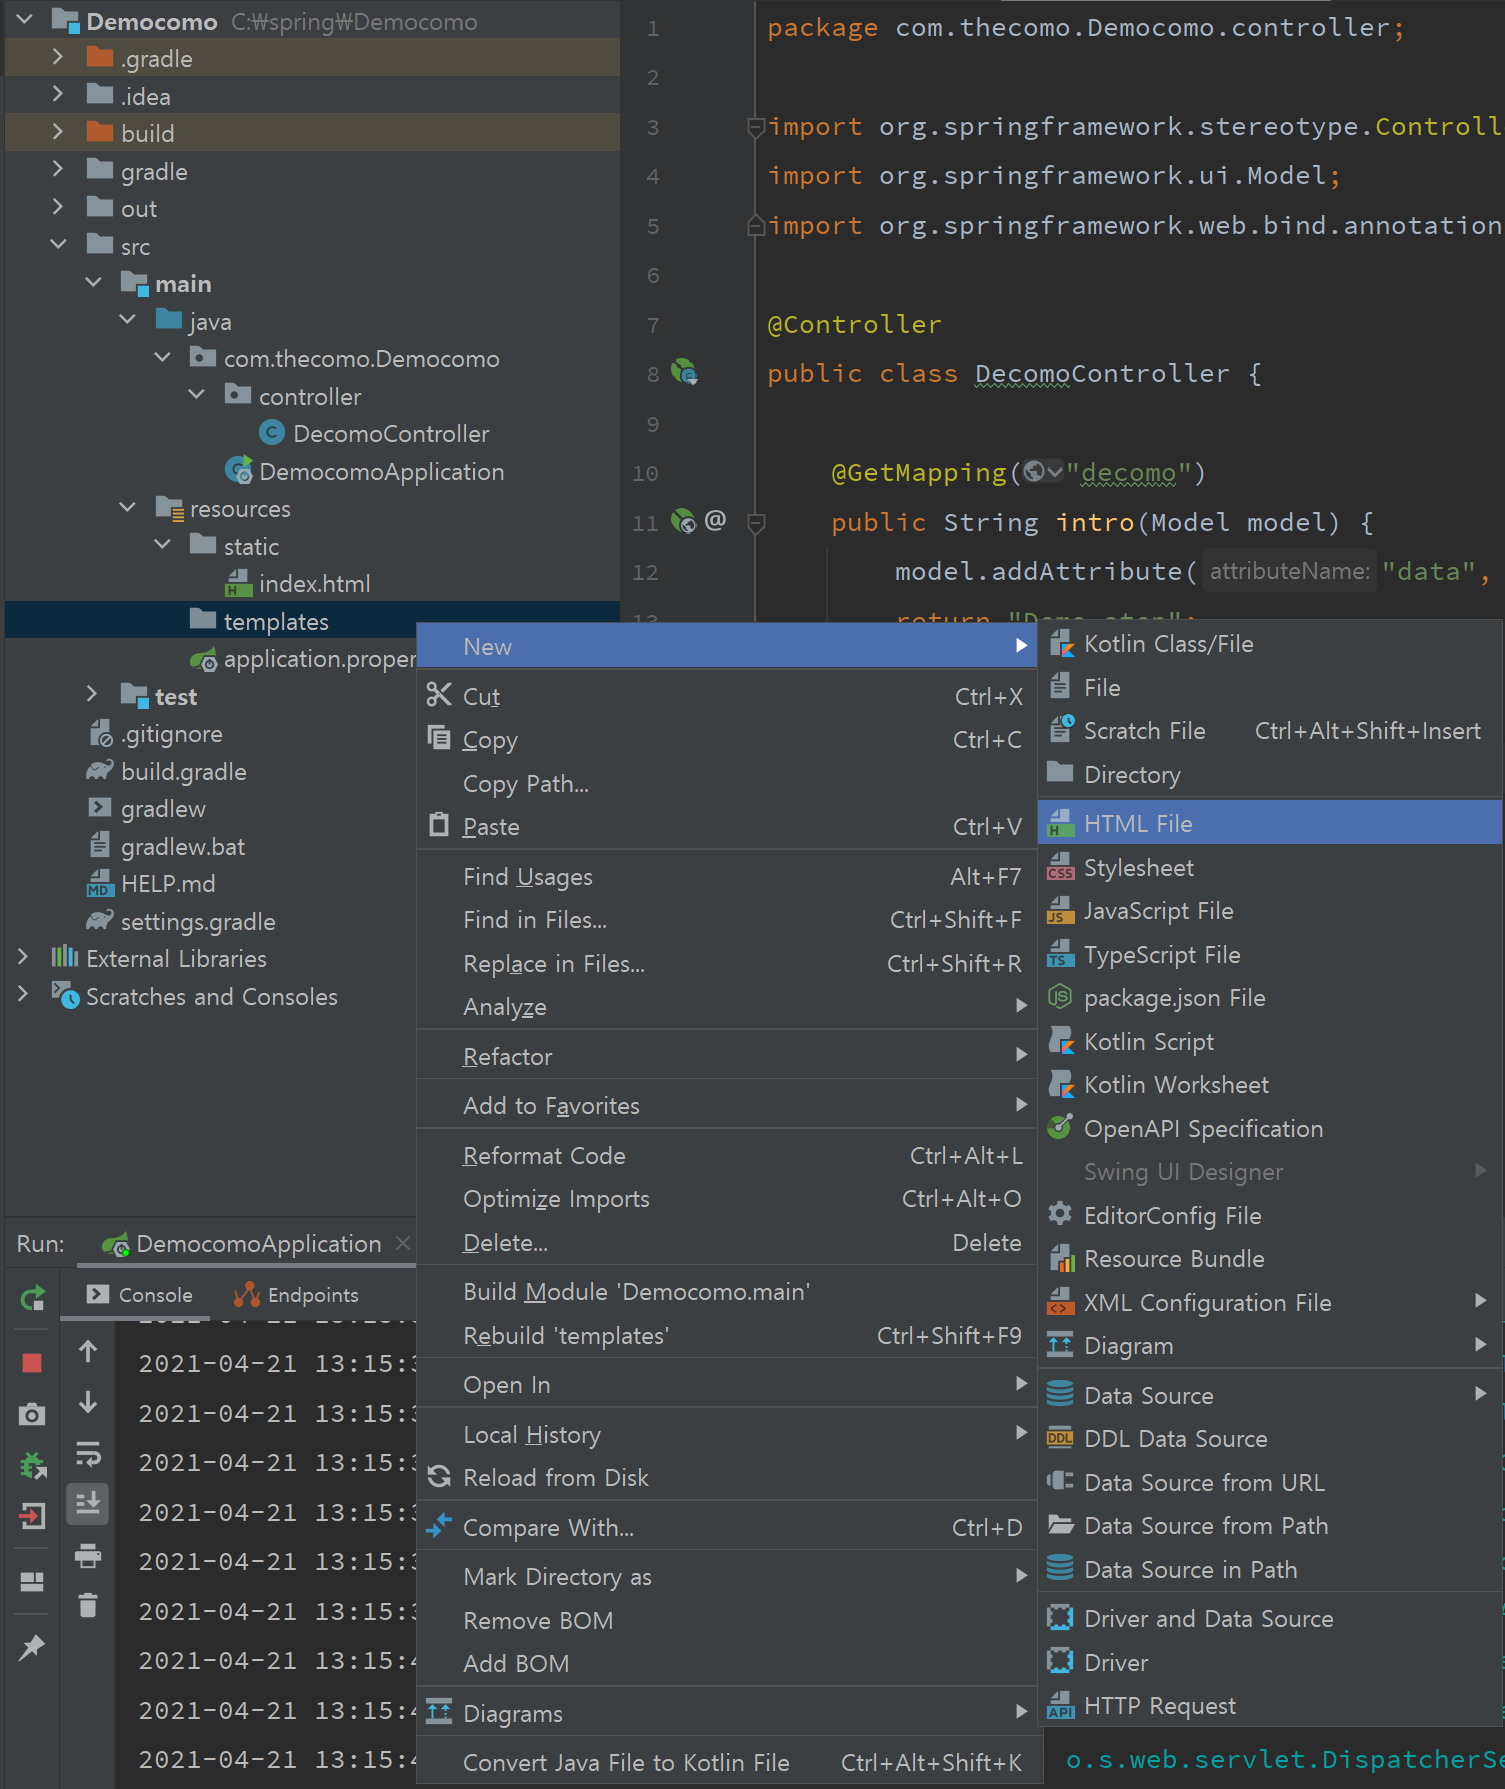The width and height of the screenshot is (1505, 1789).
Task: Toggle soft-wrap icon in console
Action: click(x=88, y=1453)
